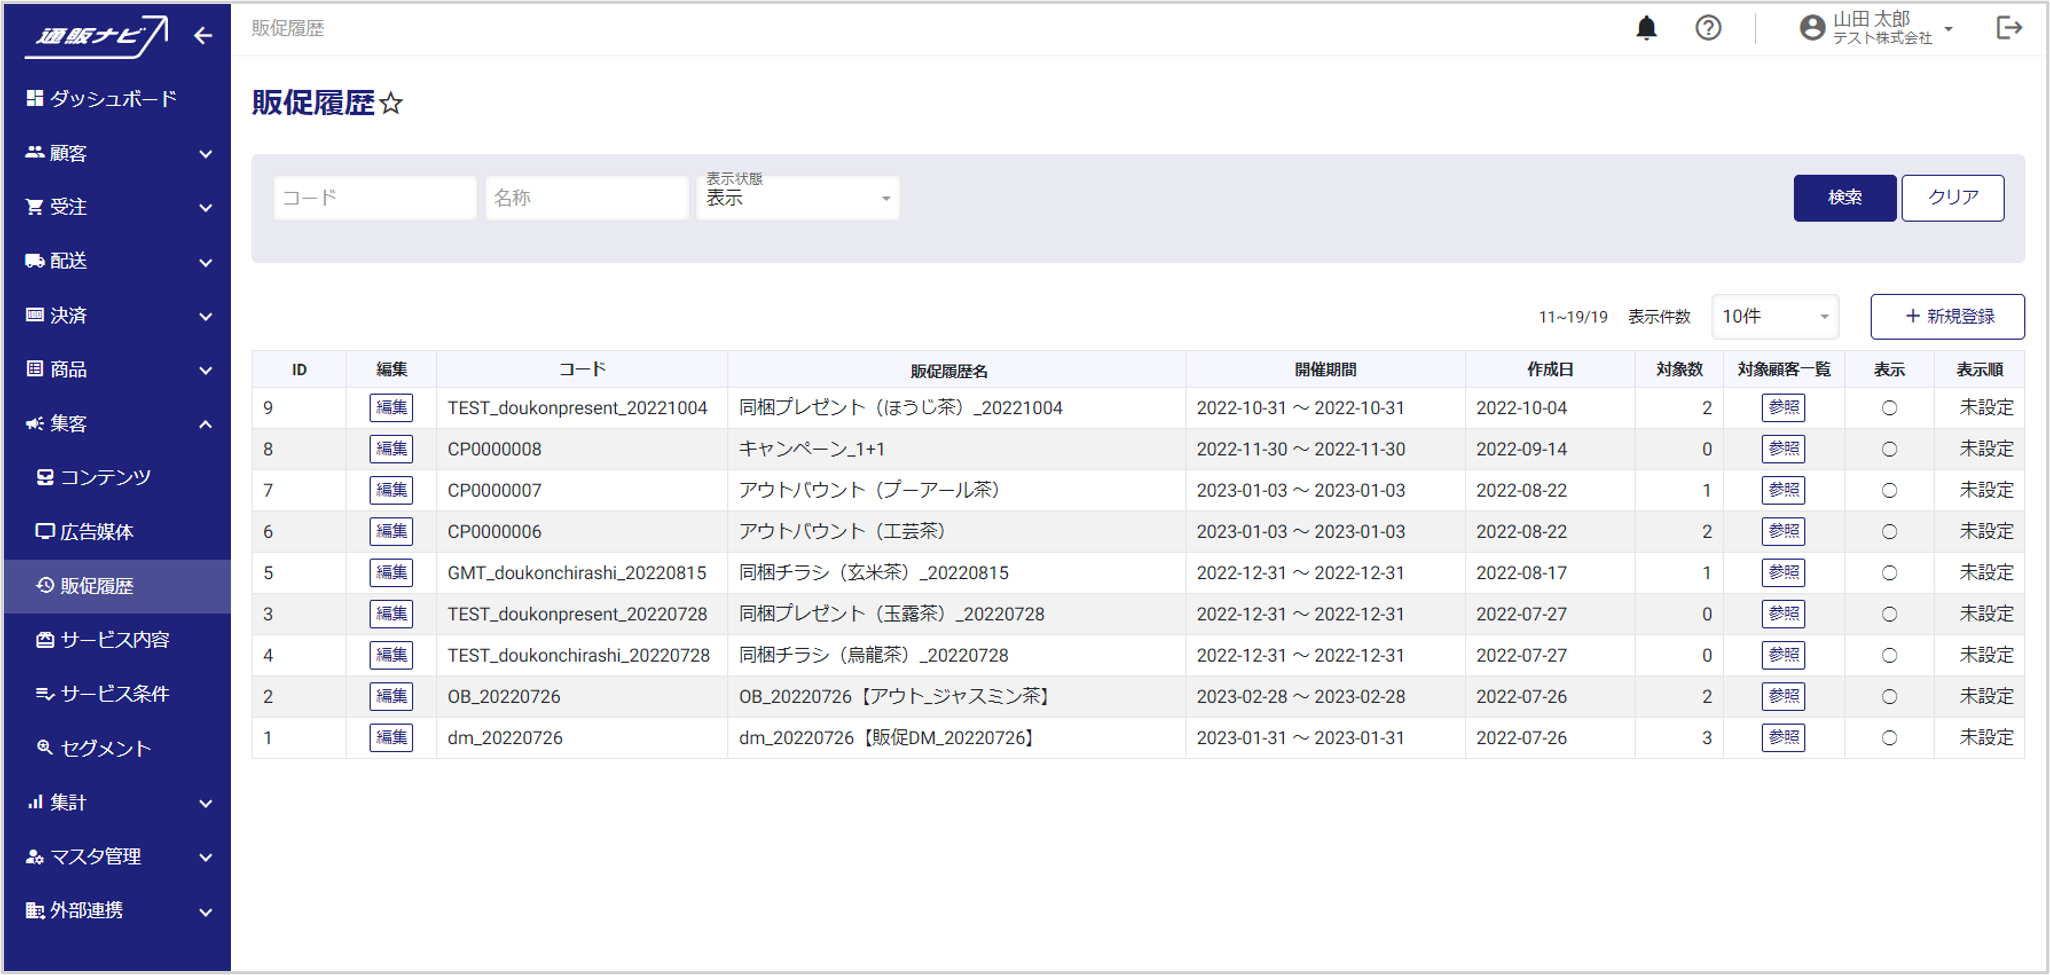2050x975 pixels.
Task: Focus the コード input field
Action: pyautogui.click(x=374, y=198)
